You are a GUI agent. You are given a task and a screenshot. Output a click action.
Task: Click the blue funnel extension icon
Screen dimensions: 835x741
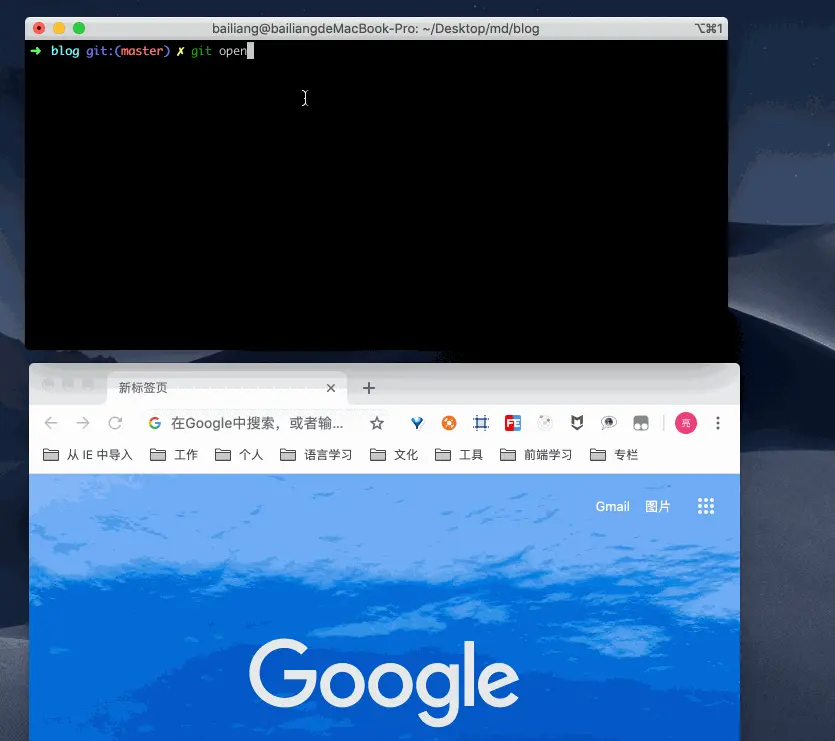(x=417, y=423)
